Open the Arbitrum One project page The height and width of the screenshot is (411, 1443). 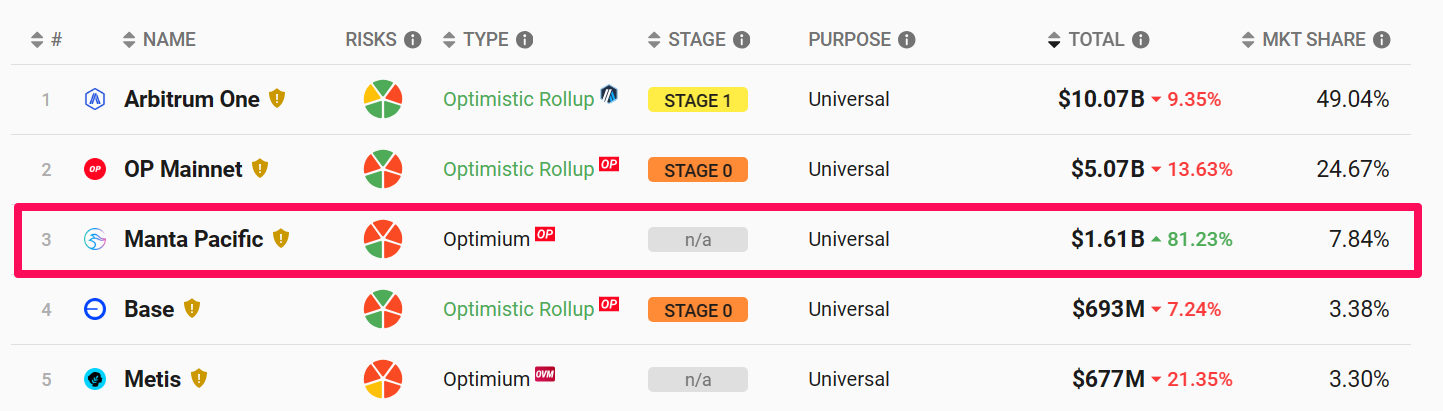coord(192,99)
